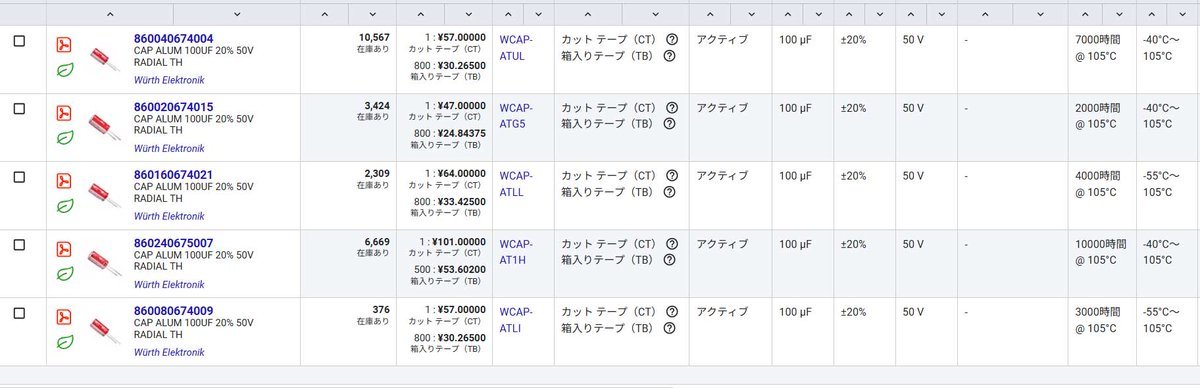The image size is (1200, 388).
Task: Open 箱入りテープ (TB) help icon in WCAP-ATUL row
Action: pyautogui.click(x=671, y=56)
